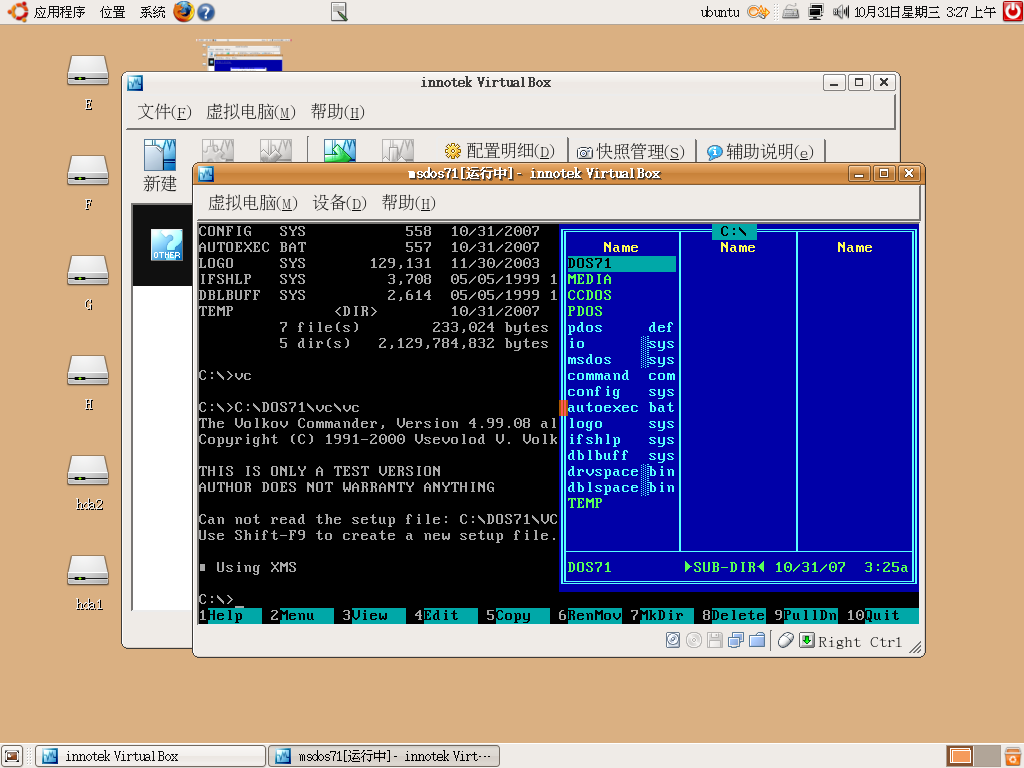The width and height of the screenshot is (1024, 768).
Task: Select the MEDIA directory in file panel
Action: coord(621,280)
